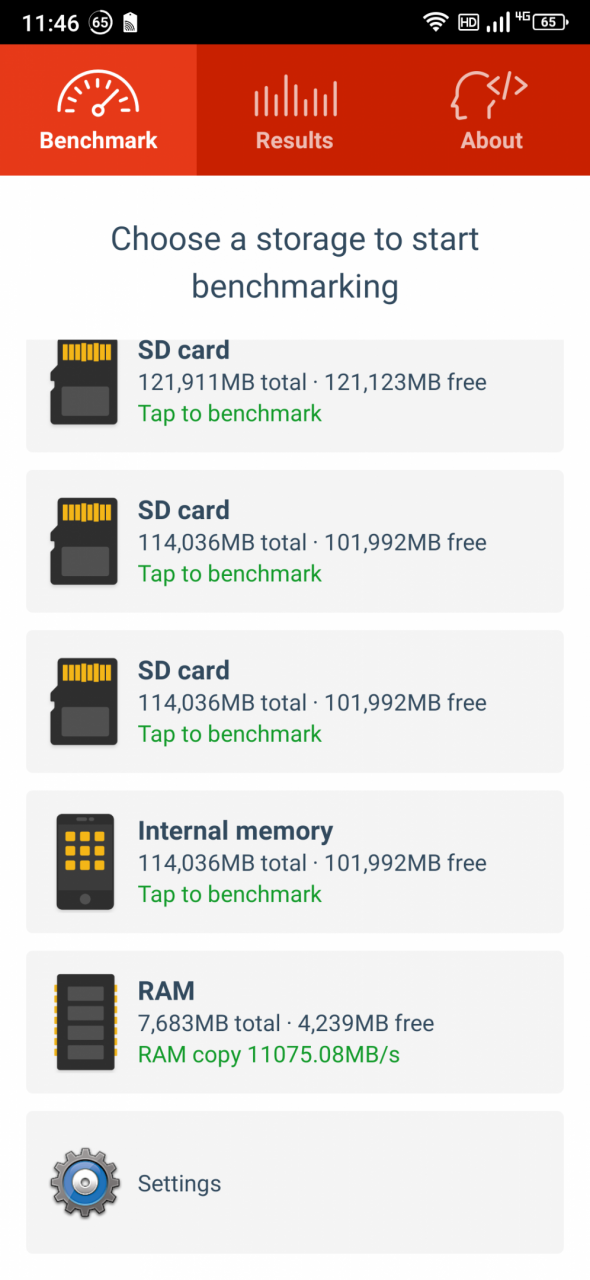
Task: Select the Internal memory title
Action: tap(235, 831)
